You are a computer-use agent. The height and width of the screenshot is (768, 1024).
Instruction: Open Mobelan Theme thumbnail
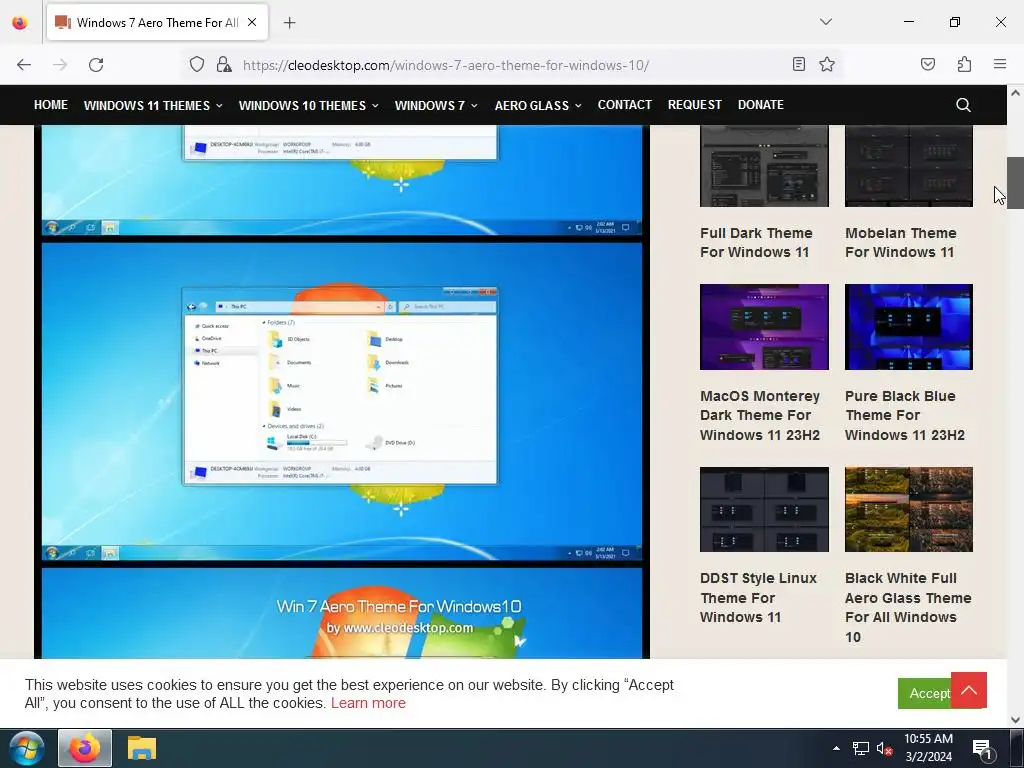click(908, 166)
